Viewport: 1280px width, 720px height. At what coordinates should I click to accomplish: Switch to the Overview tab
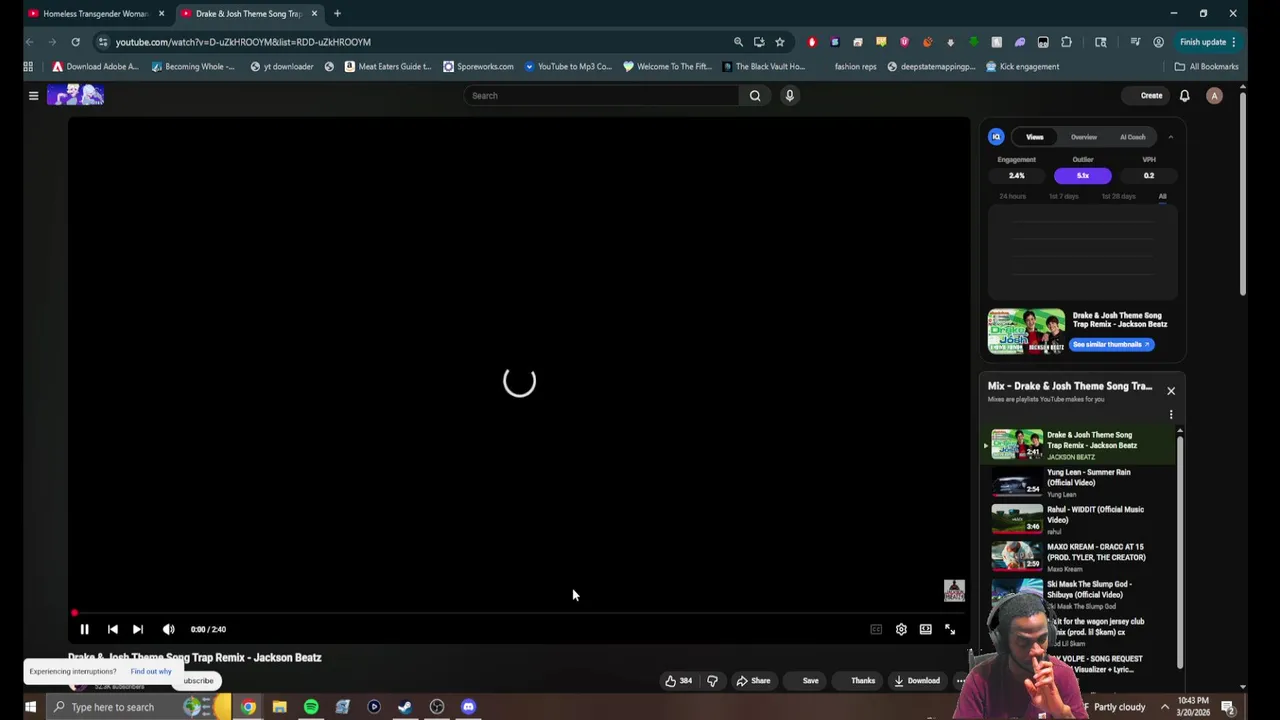1084,137
